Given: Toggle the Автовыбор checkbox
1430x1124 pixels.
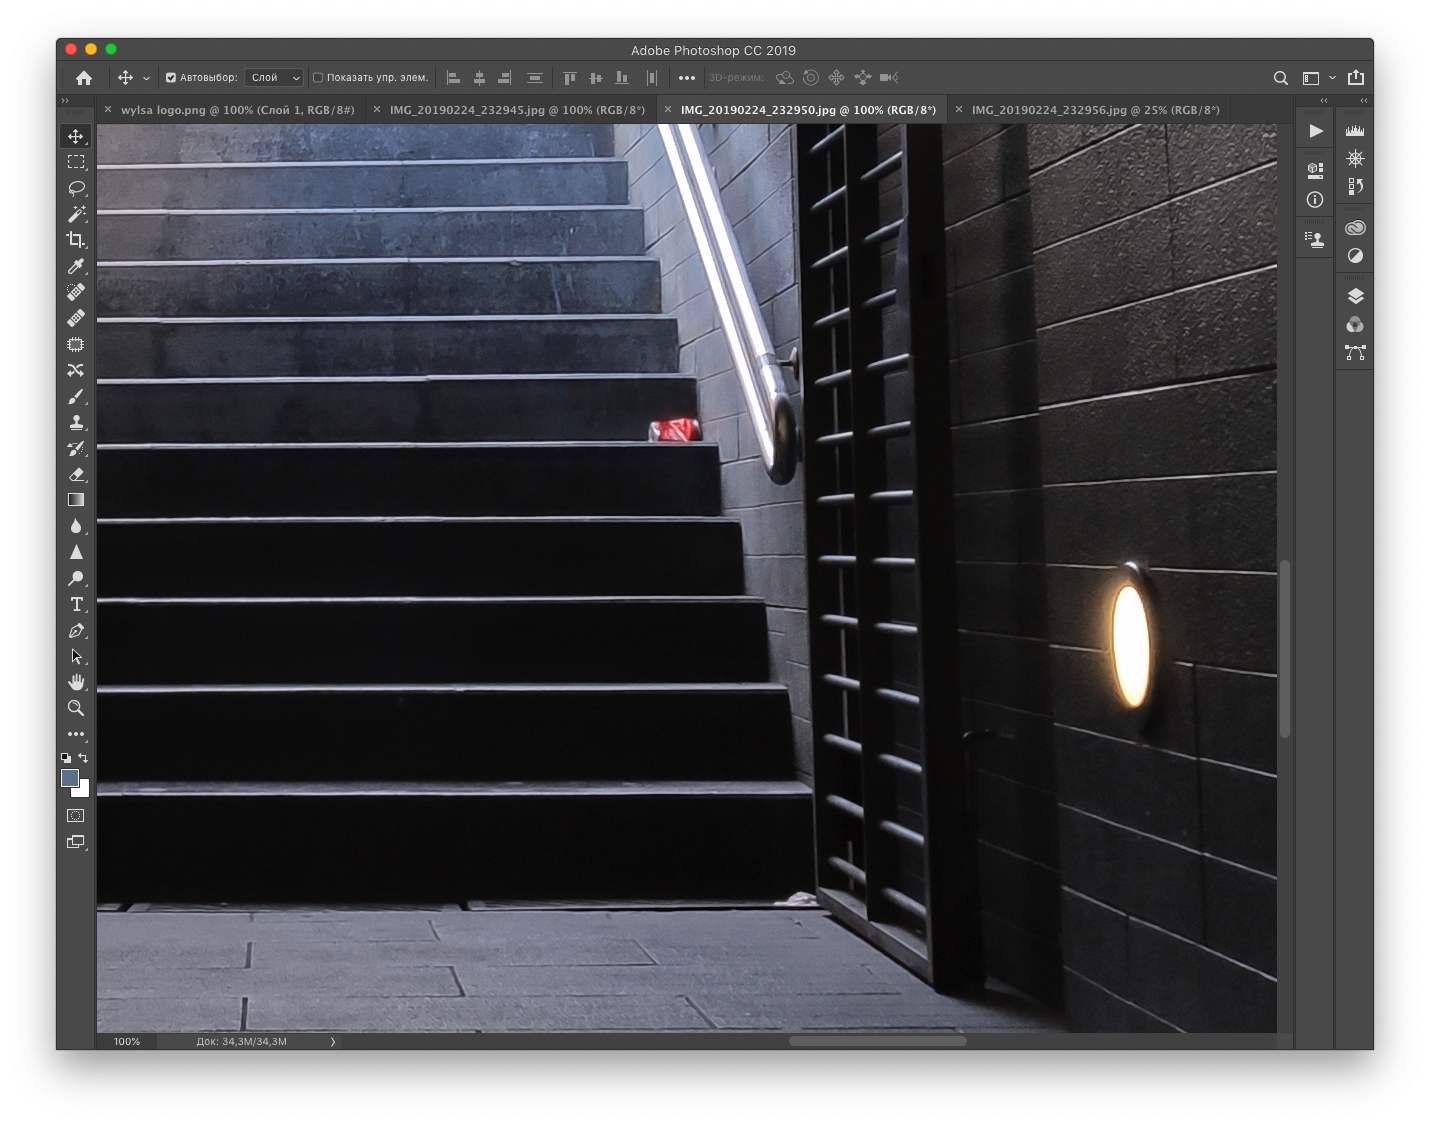Looking at the screenshot, I should click(171, 78).
